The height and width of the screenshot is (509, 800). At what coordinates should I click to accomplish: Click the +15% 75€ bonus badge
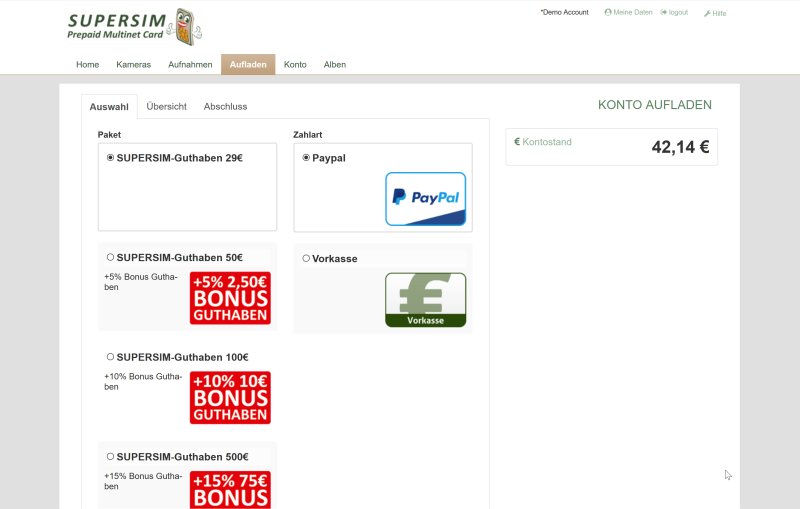[x=230, y=489]
